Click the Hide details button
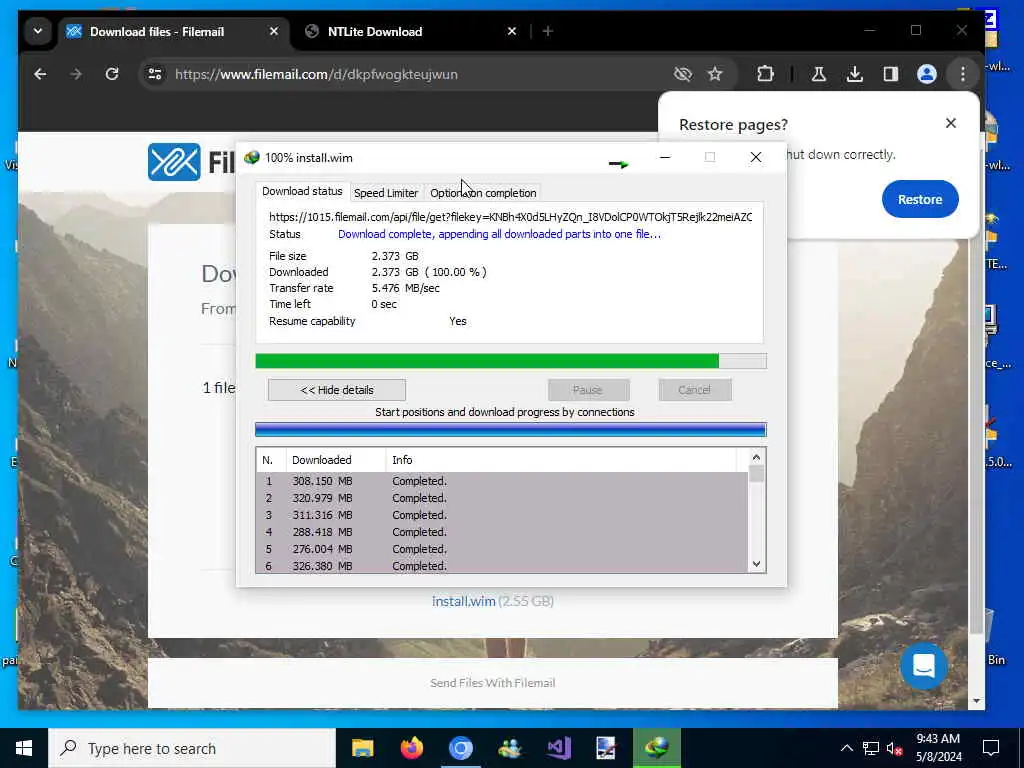1024x768 pixels. coord(336,390)
